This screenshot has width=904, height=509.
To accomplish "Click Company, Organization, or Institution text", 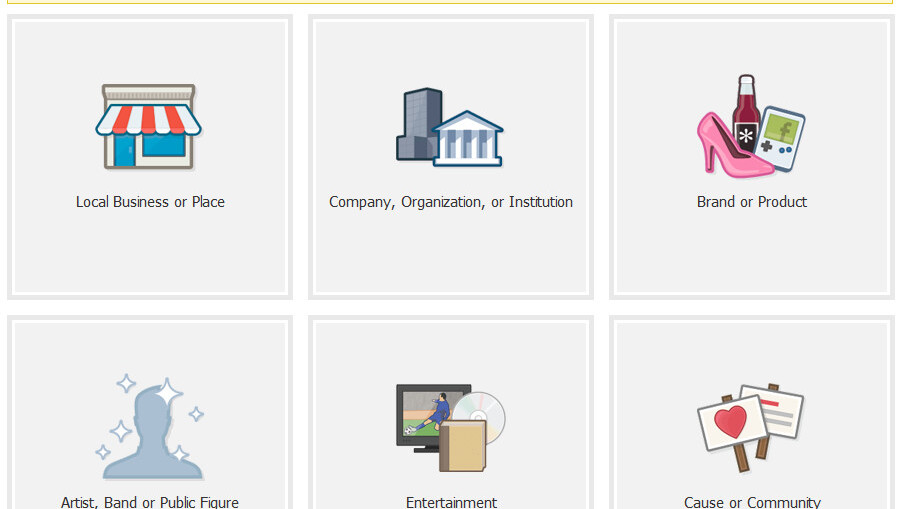I will 451,202.
